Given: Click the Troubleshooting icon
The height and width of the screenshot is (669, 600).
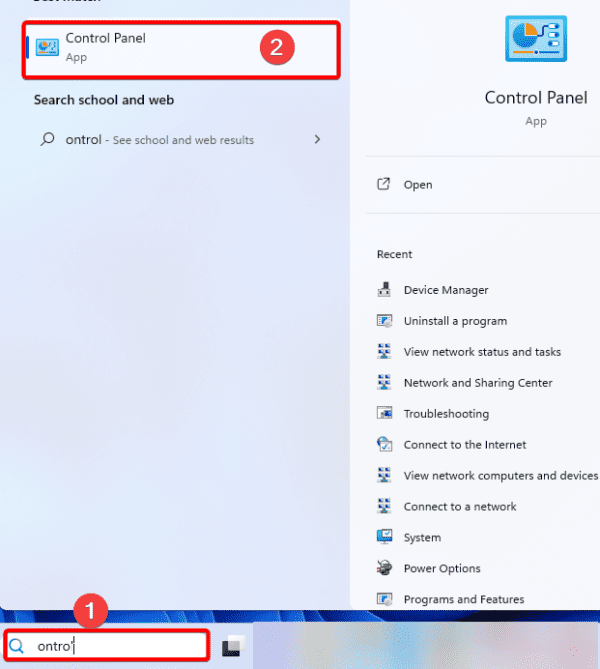Looking at the screenshot, I should click(x=384, y=413).
